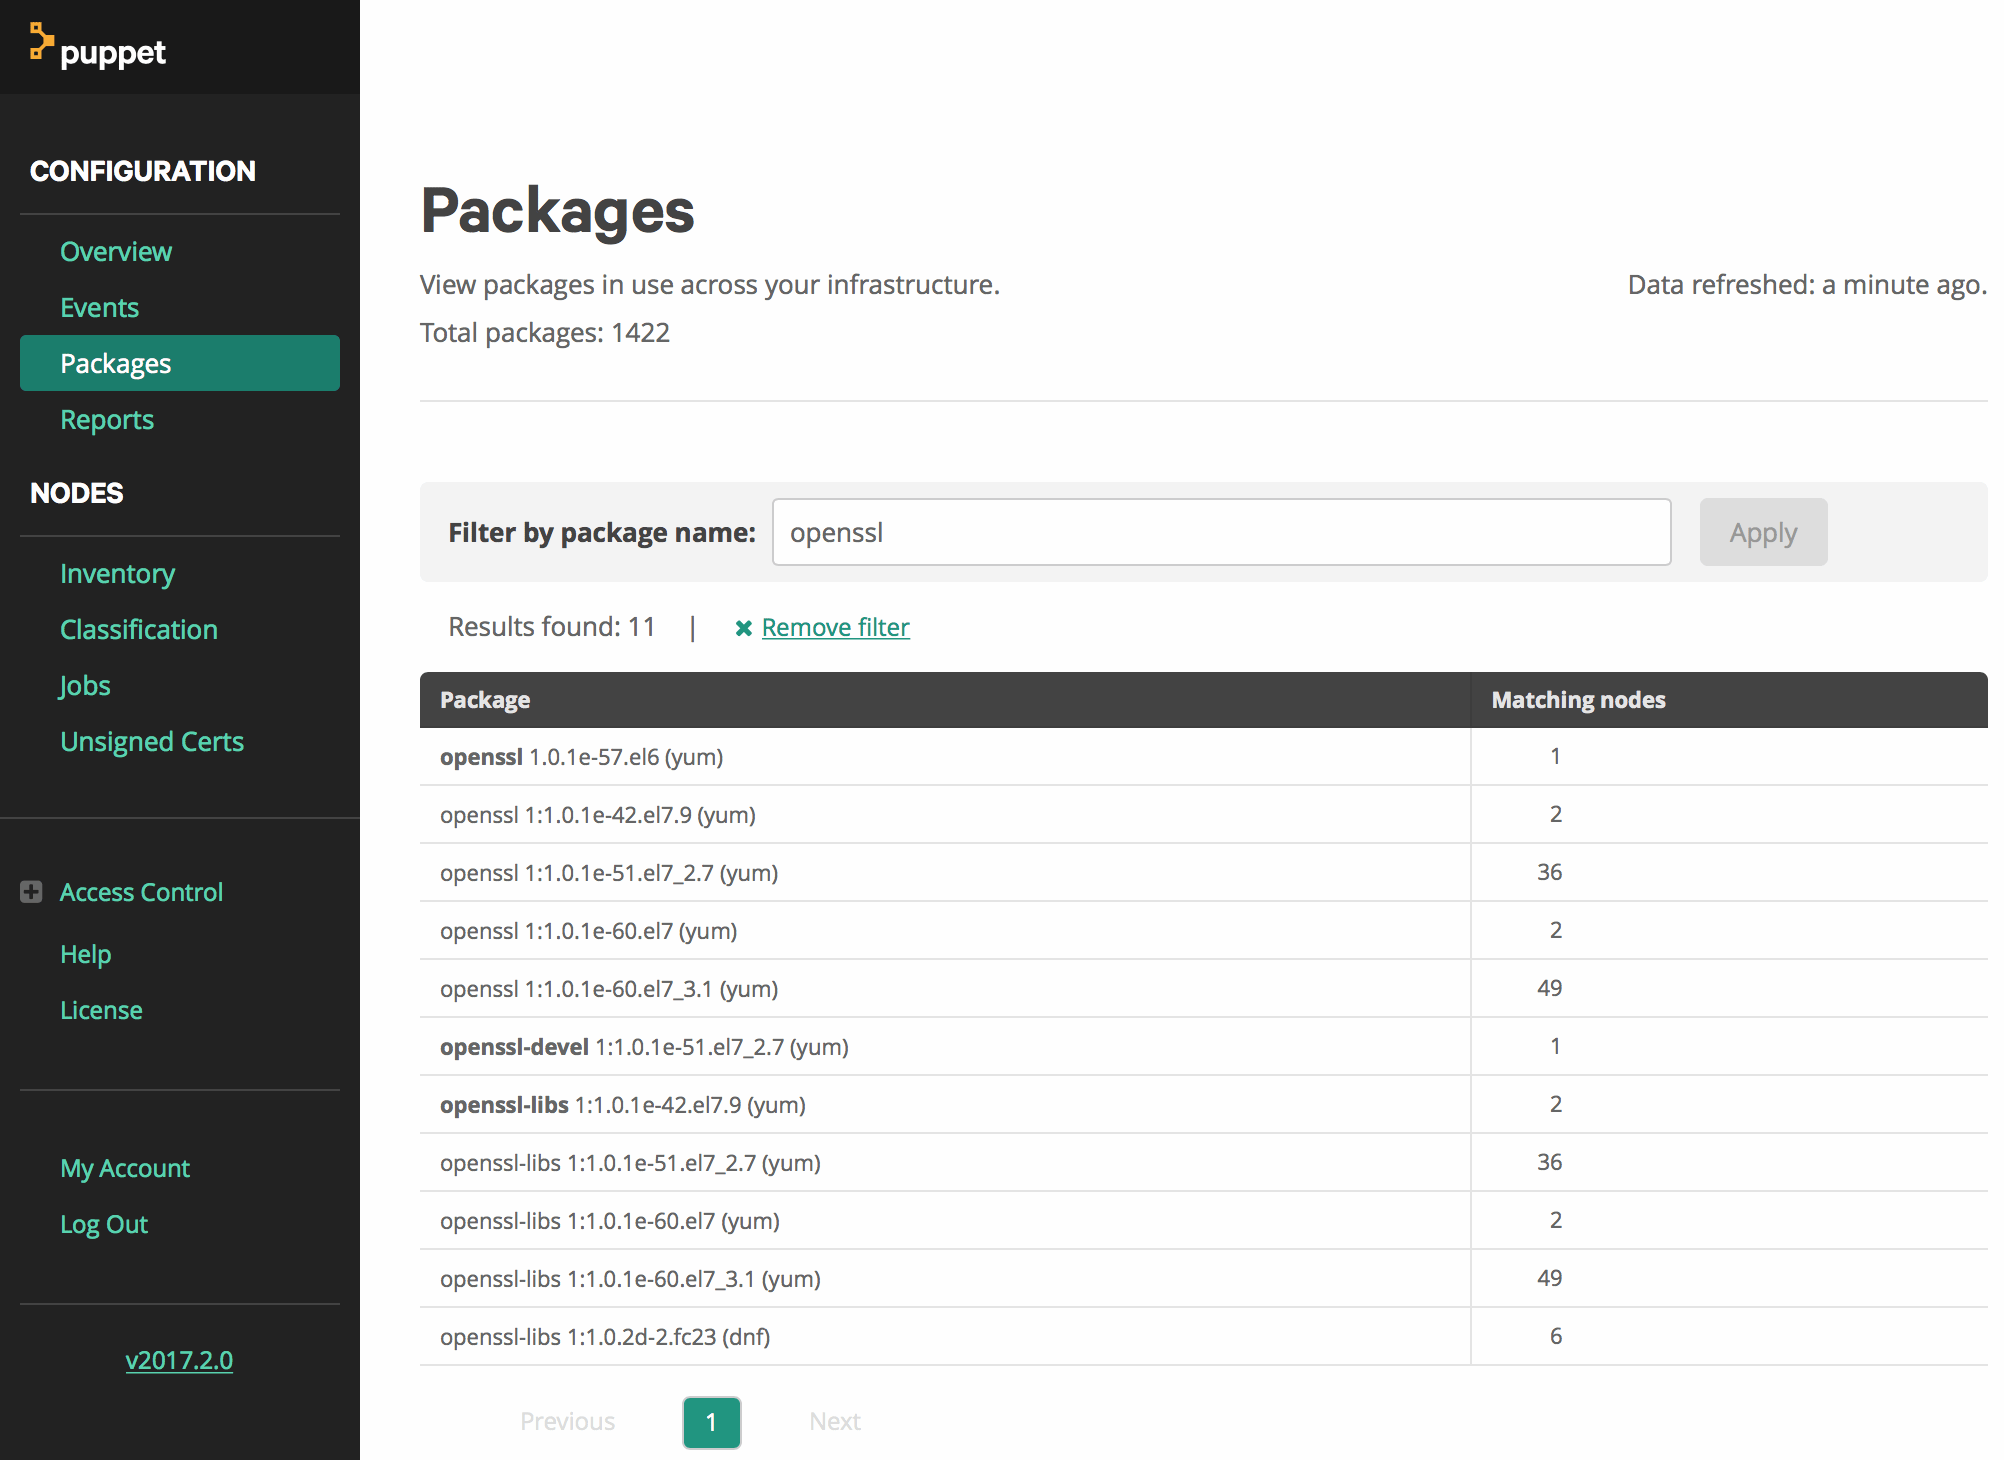Select the openssl 1:1.0.1e-60.el7_3.1 (yum) row
Image resolution: width=2004 pixels, height=1460 pixels.
(x=1204, y=989)
